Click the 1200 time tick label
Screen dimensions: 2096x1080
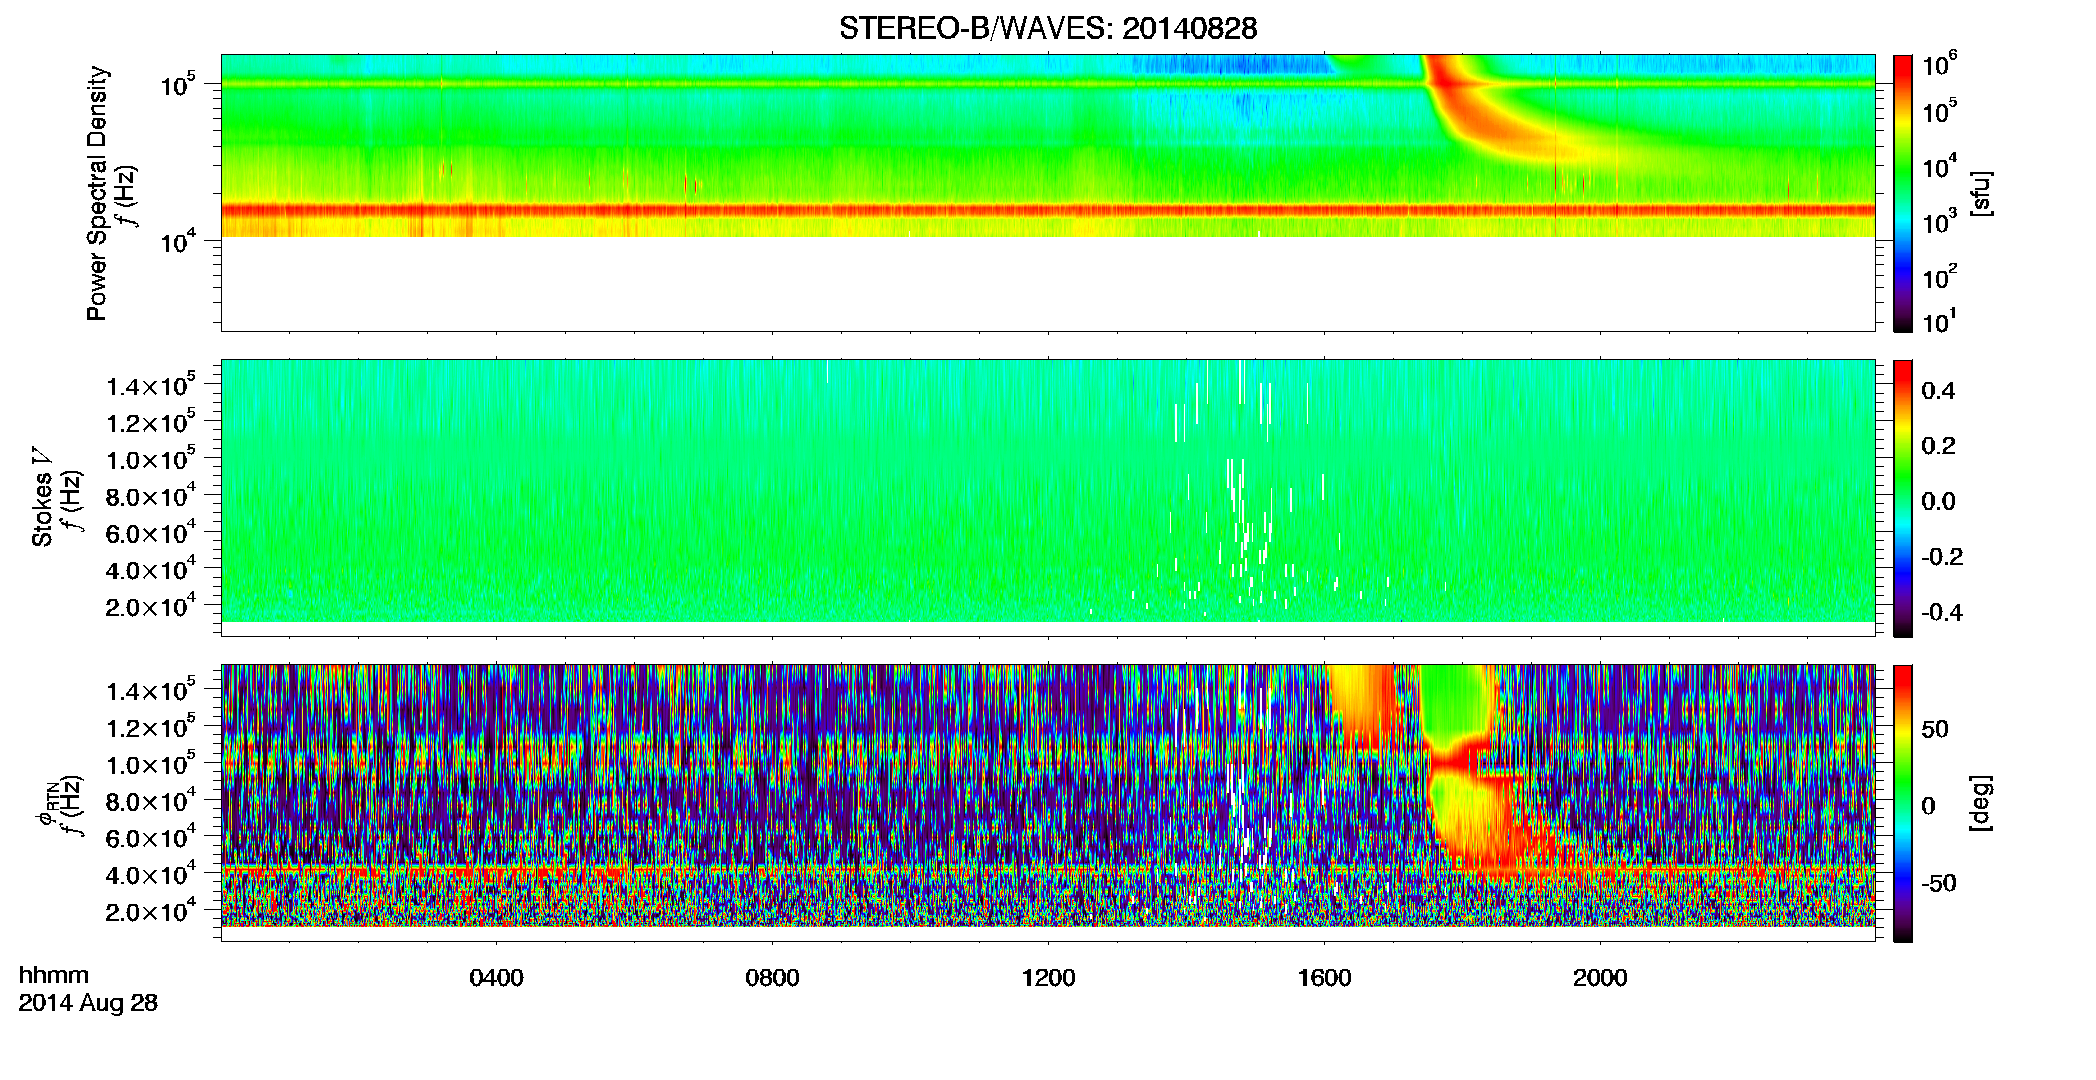[x=1048, y=978]
